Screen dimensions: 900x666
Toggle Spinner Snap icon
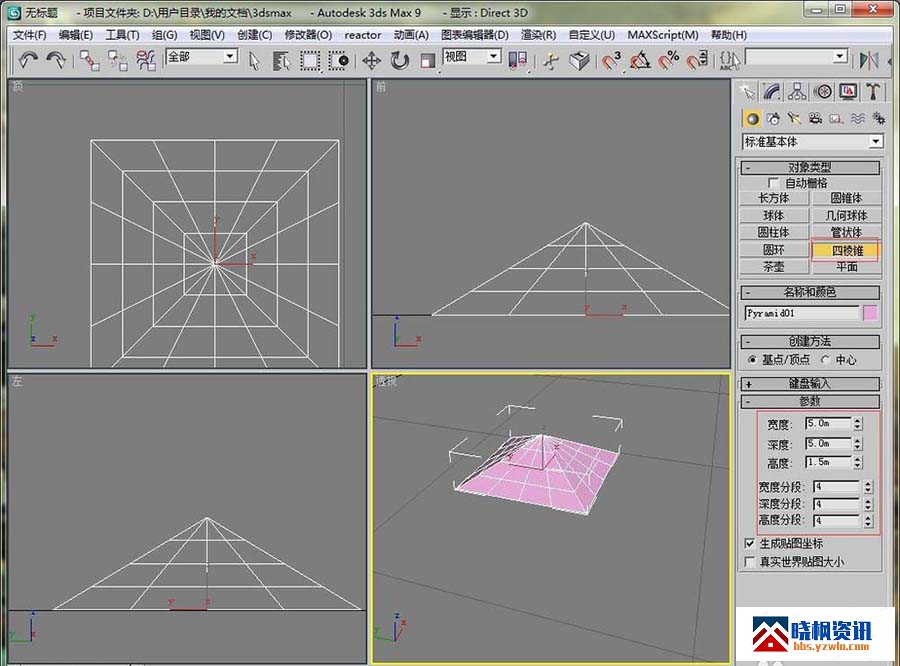[x=697, y=60]
